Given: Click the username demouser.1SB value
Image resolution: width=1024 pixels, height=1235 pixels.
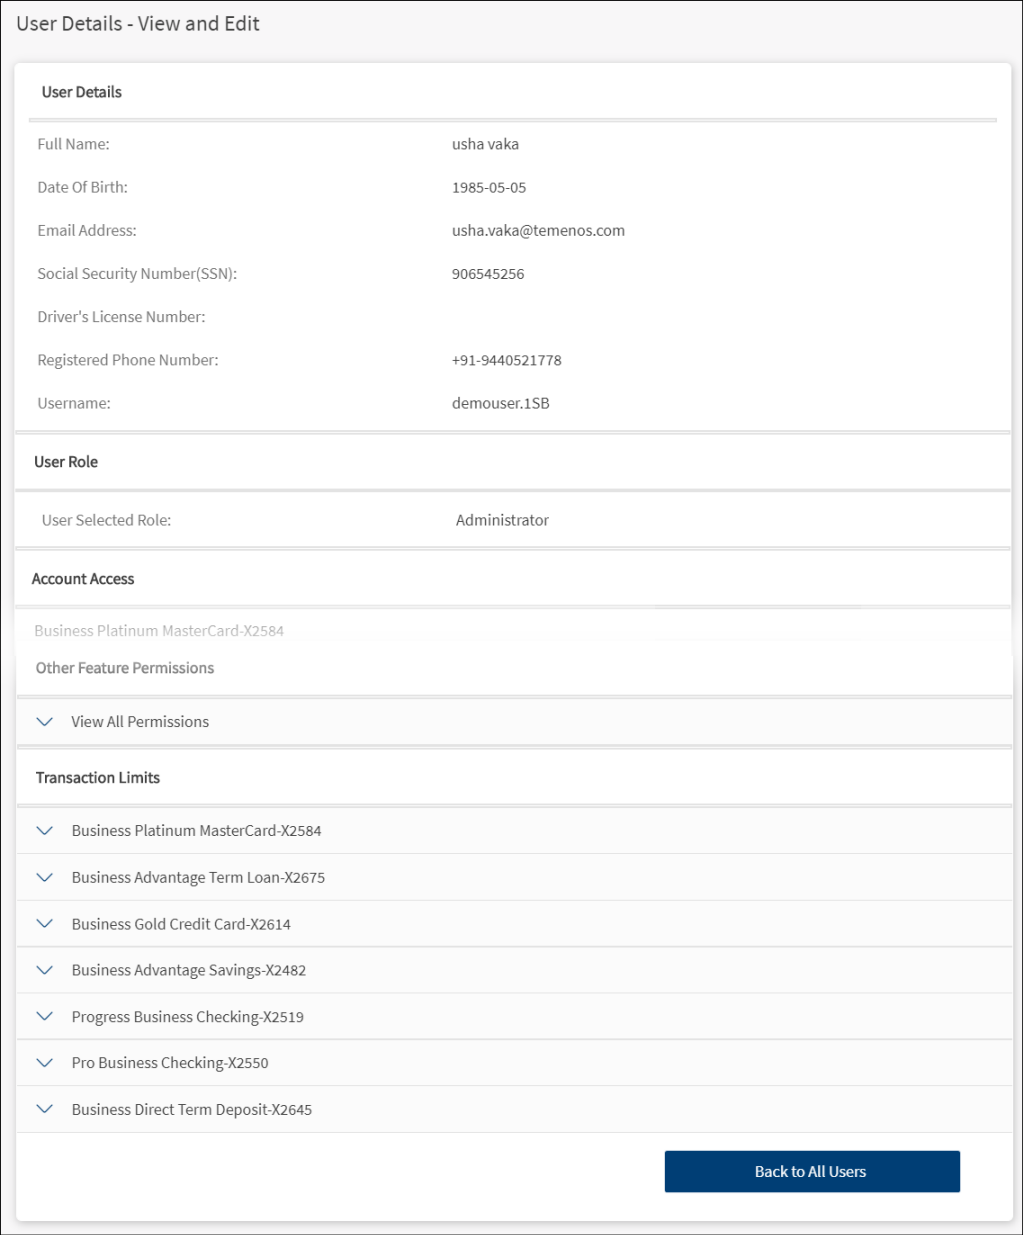Looking at the screenshot, I should click(x=500, y=404).
